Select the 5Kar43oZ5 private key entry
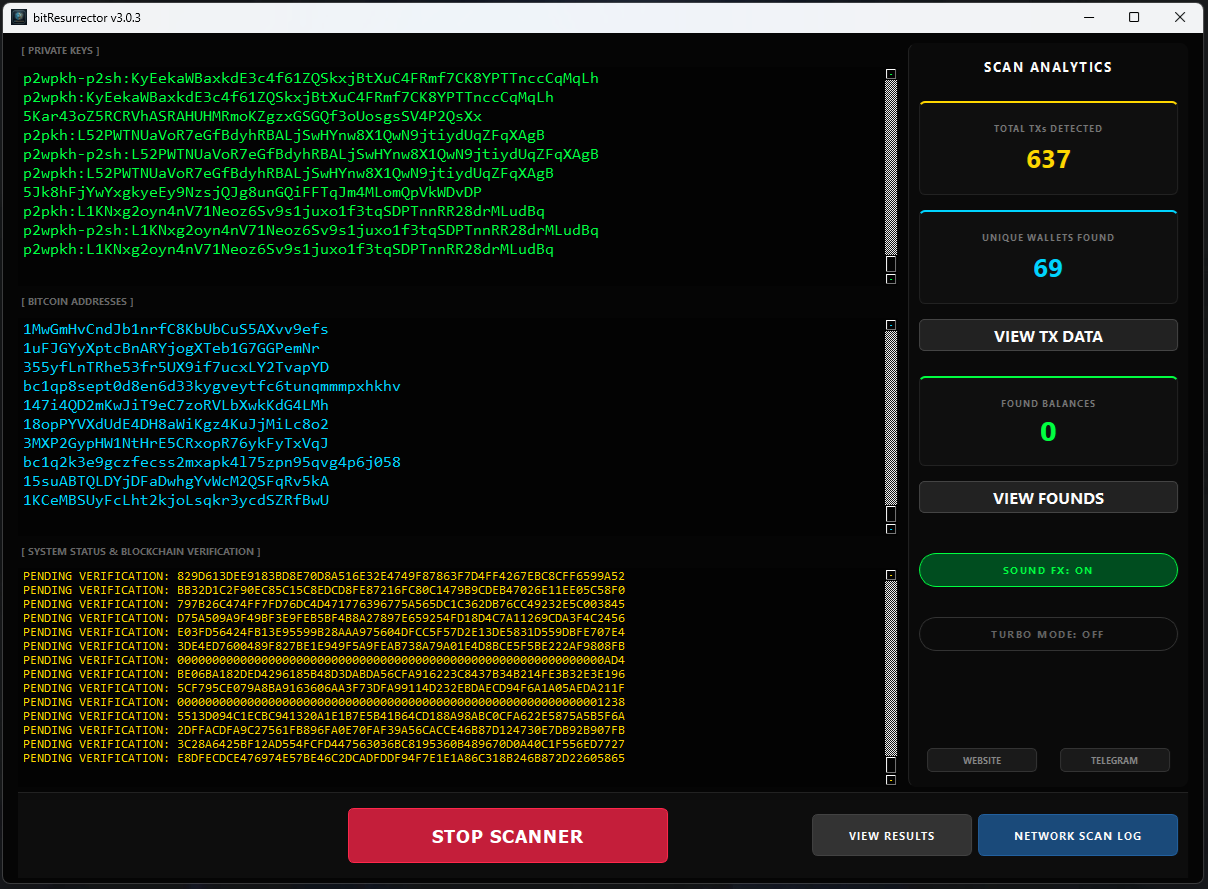The height and width of the screenshot is (889, 1208). coord(250,116)
